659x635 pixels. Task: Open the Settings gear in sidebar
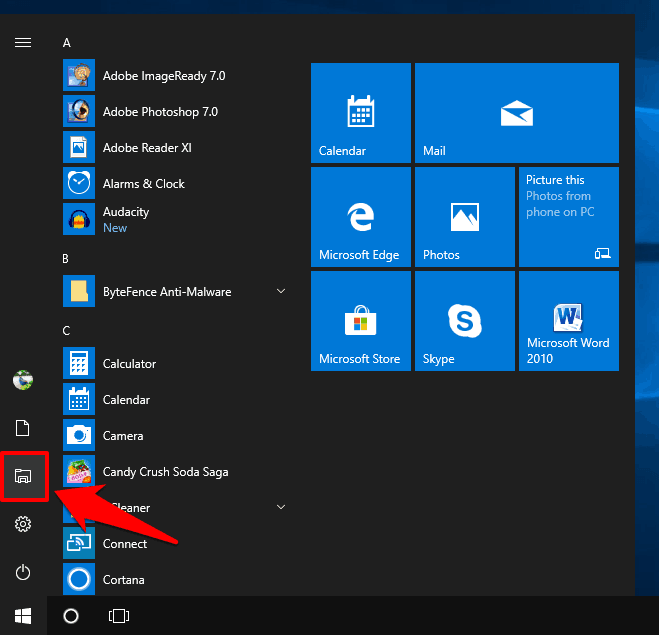(x=23, y=524)
